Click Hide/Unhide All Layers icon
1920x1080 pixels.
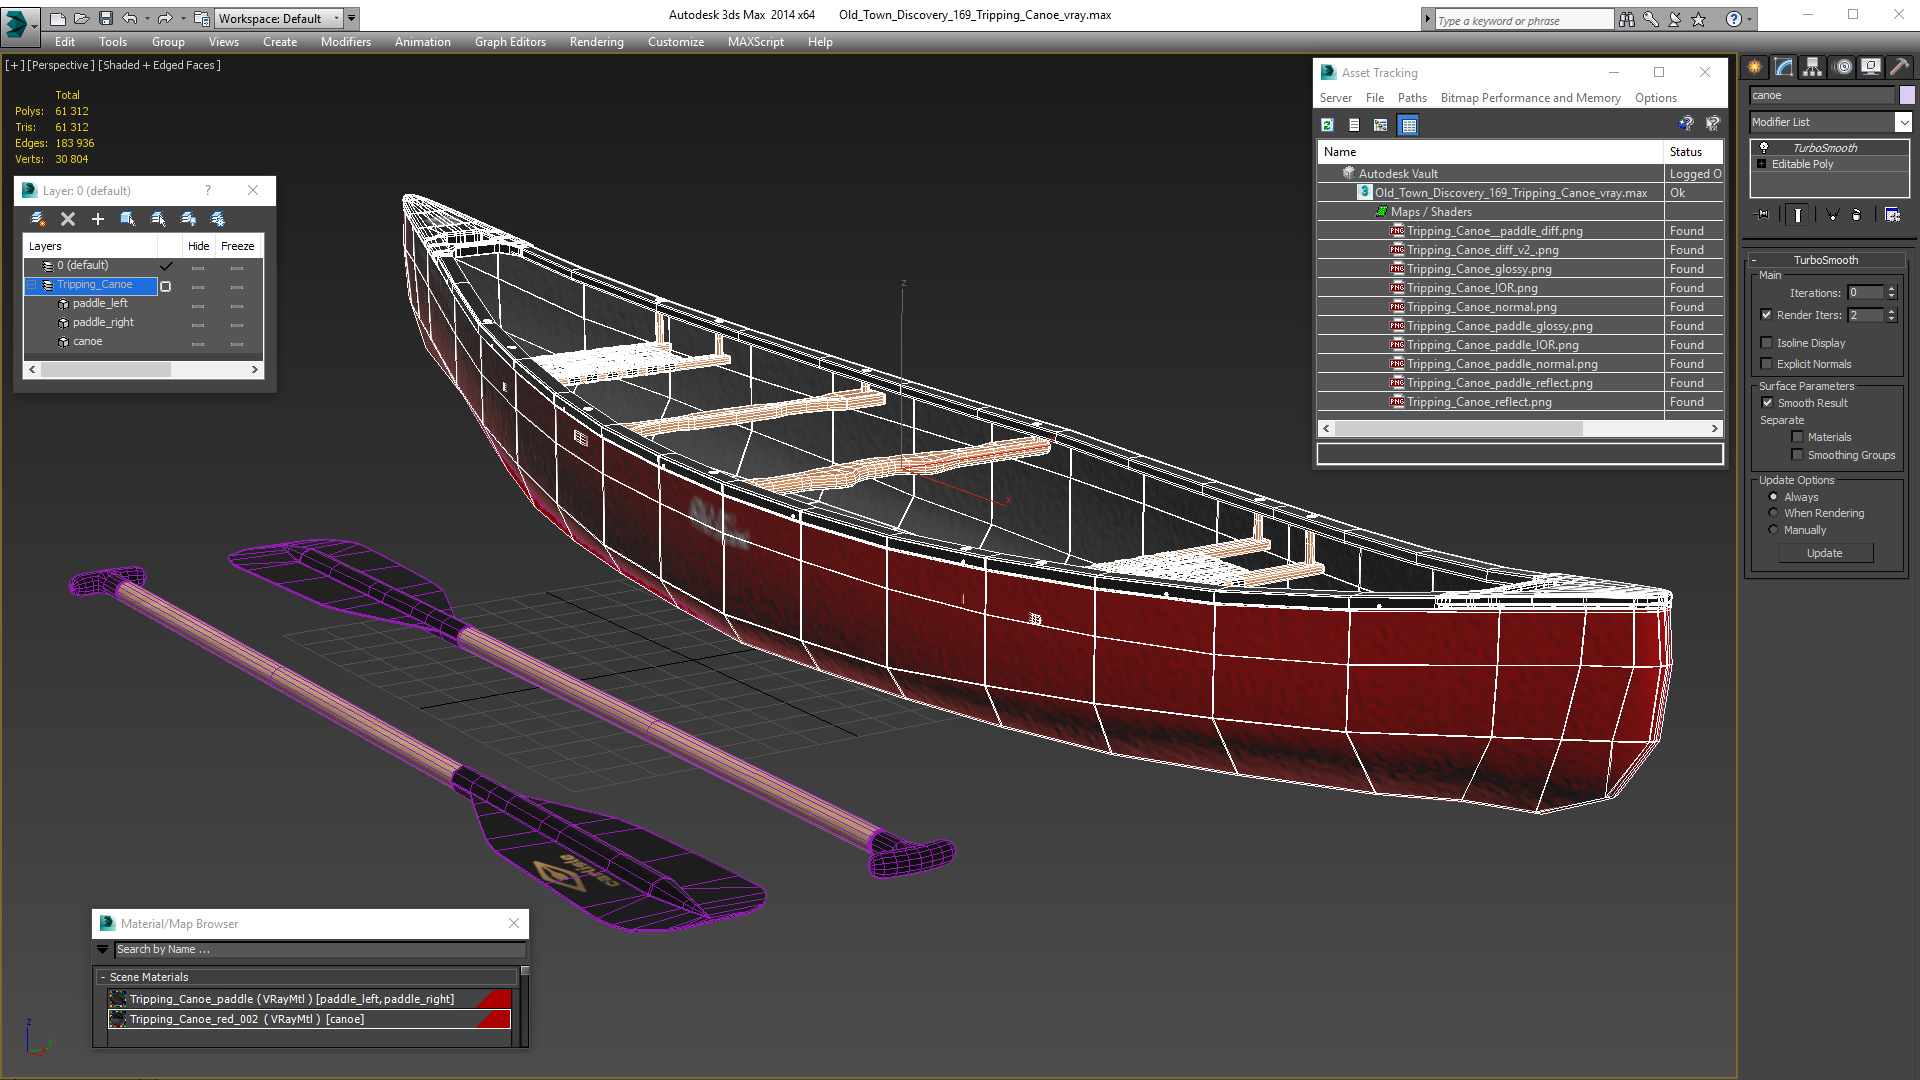tap(188, 218)
